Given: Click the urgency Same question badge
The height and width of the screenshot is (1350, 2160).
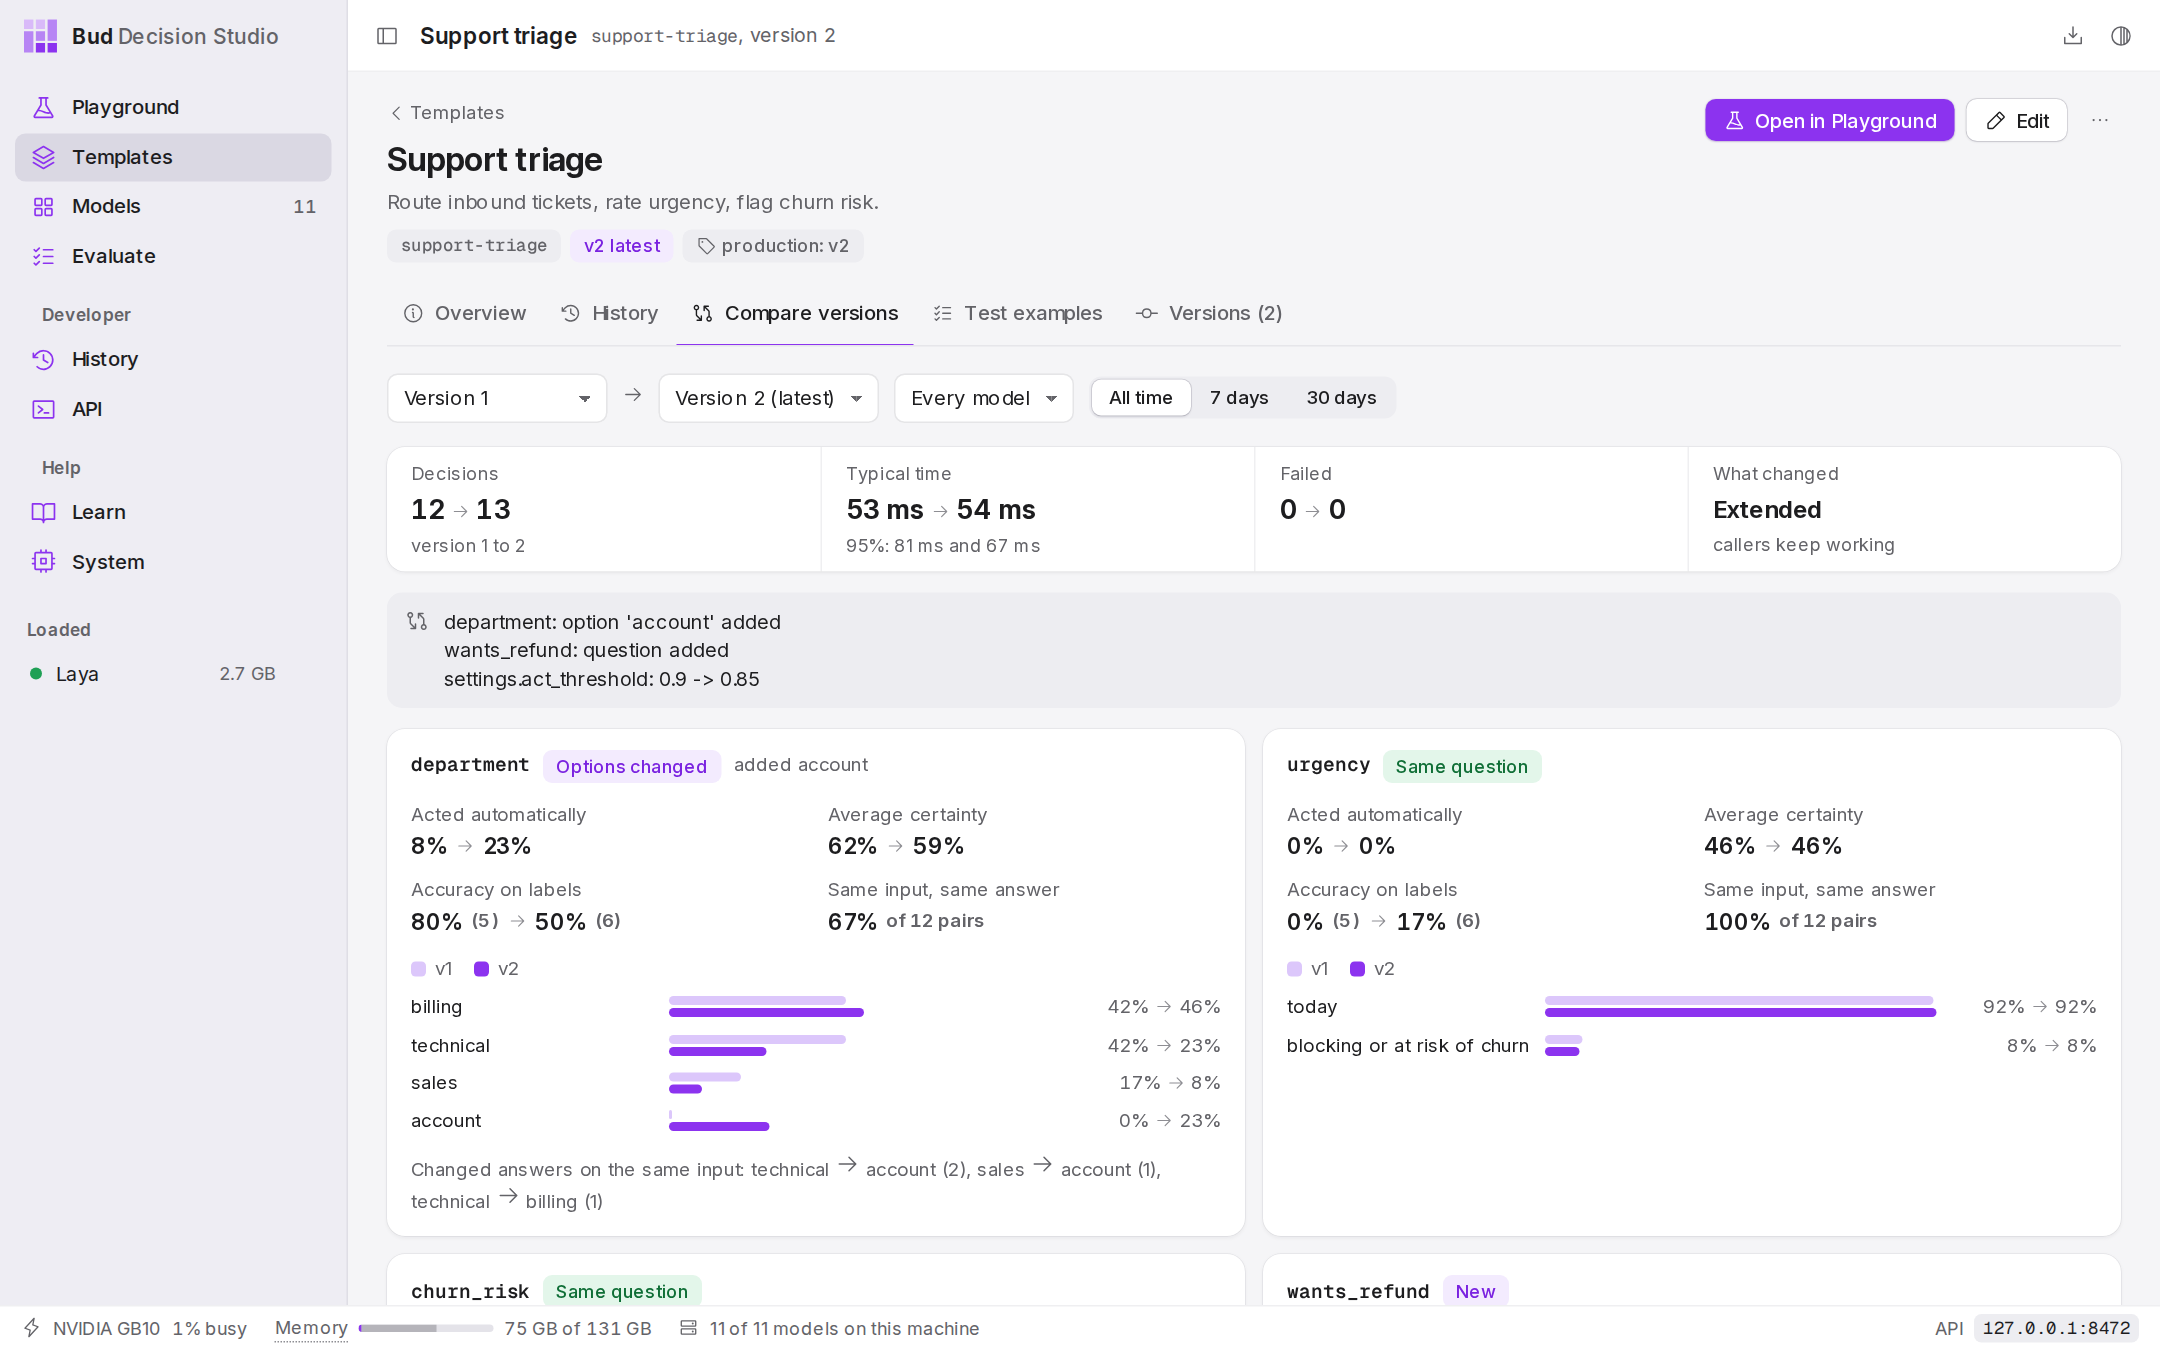Looking at the screenshot, I should [1461, 767].
